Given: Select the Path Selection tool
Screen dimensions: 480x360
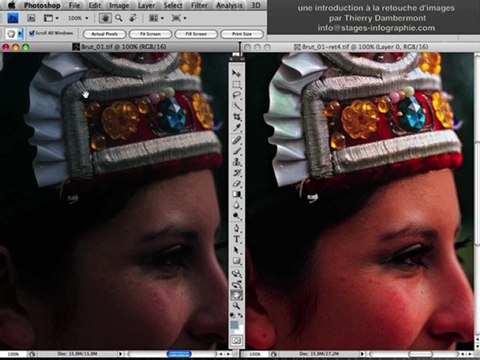Looking at the screenshot, I should [x=236, y=250].
